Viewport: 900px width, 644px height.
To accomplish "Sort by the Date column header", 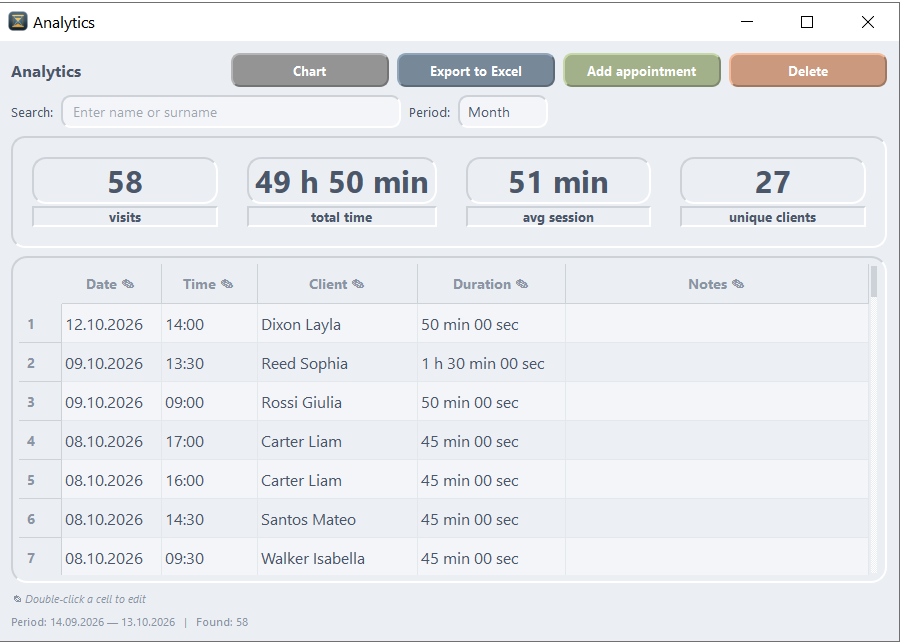I will pyautogui.click(x=111, y=284).
